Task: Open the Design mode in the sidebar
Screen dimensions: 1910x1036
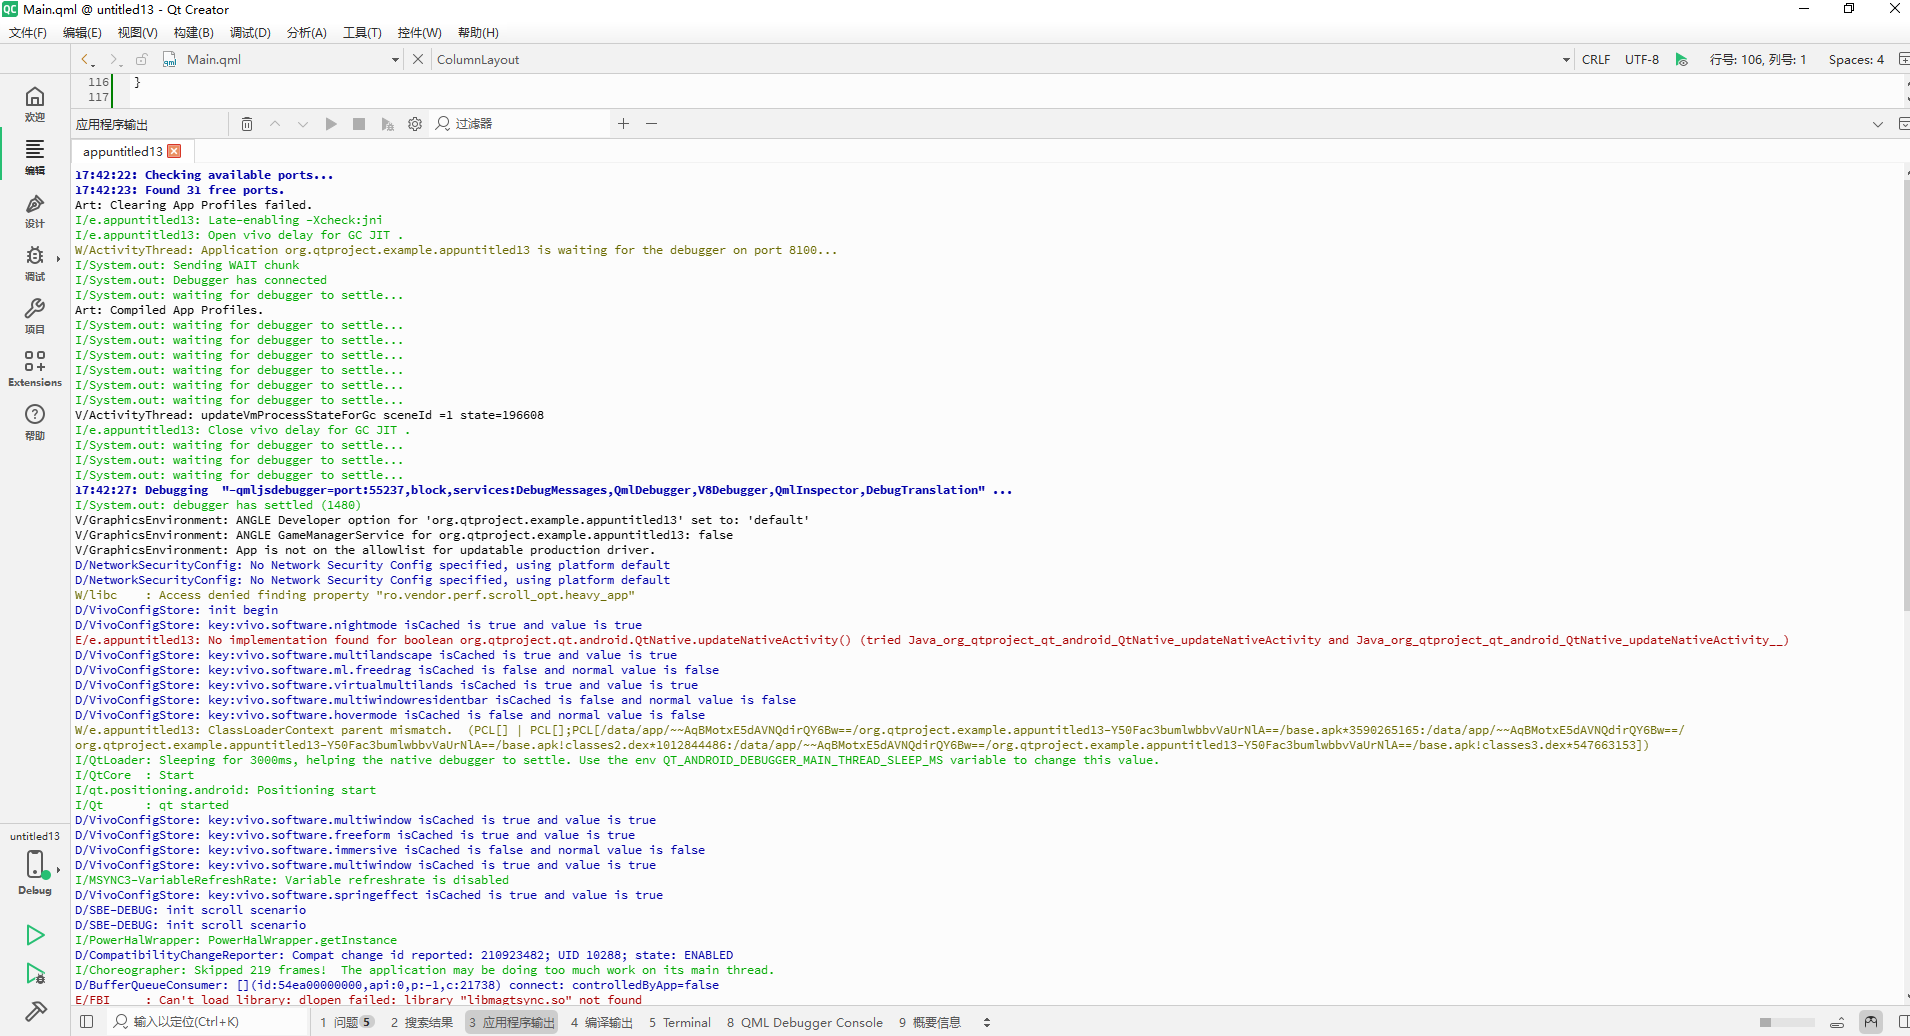Action: coord(35,211)
